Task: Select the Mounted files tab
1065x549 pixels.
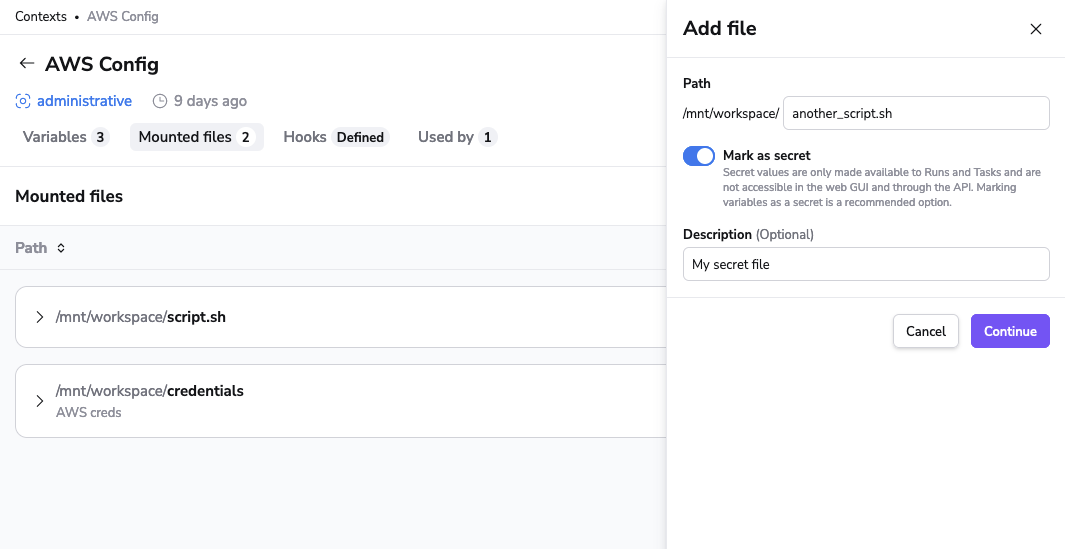Action: pyautogui.click(x=196, y=137)
